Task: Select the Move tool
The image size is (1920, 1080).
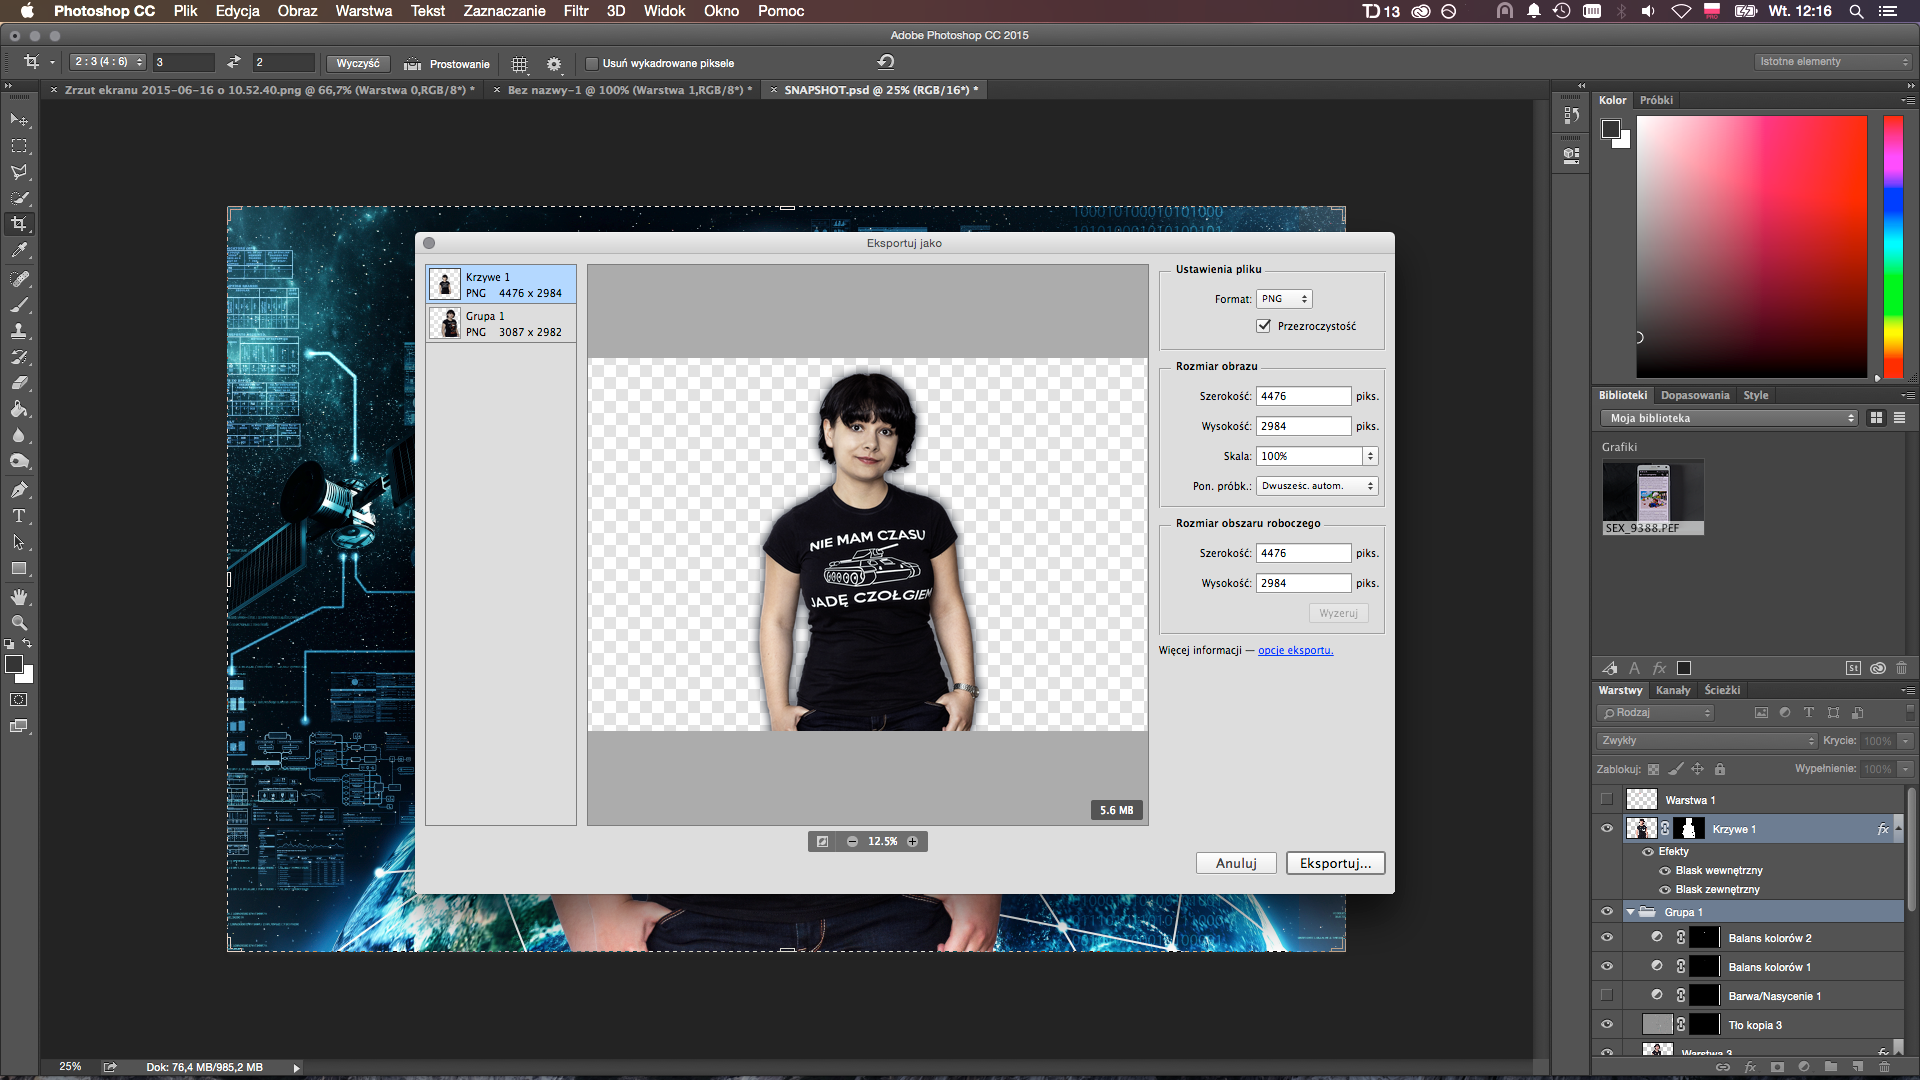Action: (x=19, y=120)
